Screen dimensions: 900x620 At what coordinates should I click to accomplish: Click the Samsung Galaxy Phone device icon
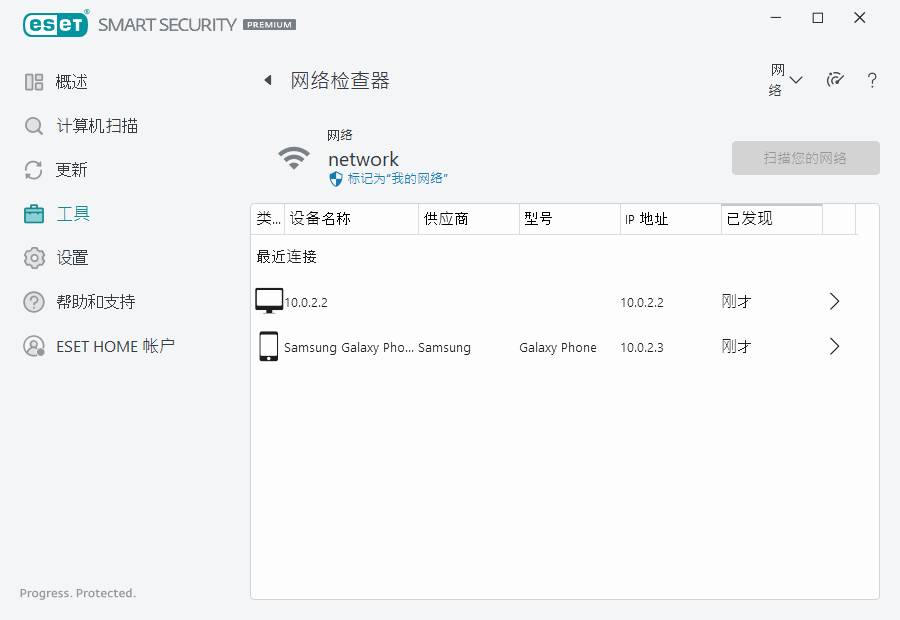pyautogui.click(x=268, y=346)
